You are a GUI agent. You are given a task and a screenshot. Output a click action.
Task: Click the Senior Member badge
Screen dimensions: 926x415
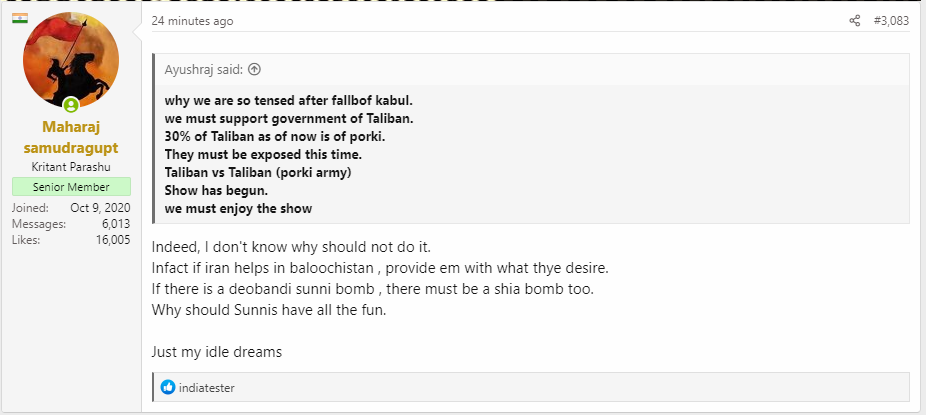click(71, 187)
